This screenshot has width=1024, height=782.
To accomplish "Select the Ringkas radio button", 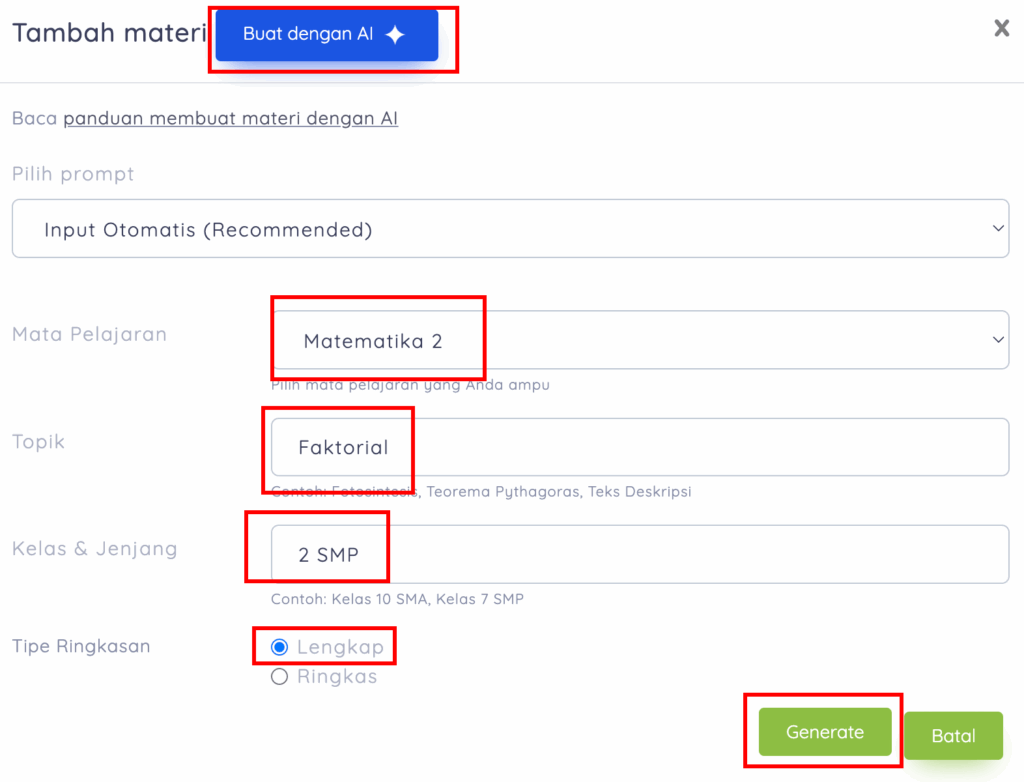I will tap(280, 677).
